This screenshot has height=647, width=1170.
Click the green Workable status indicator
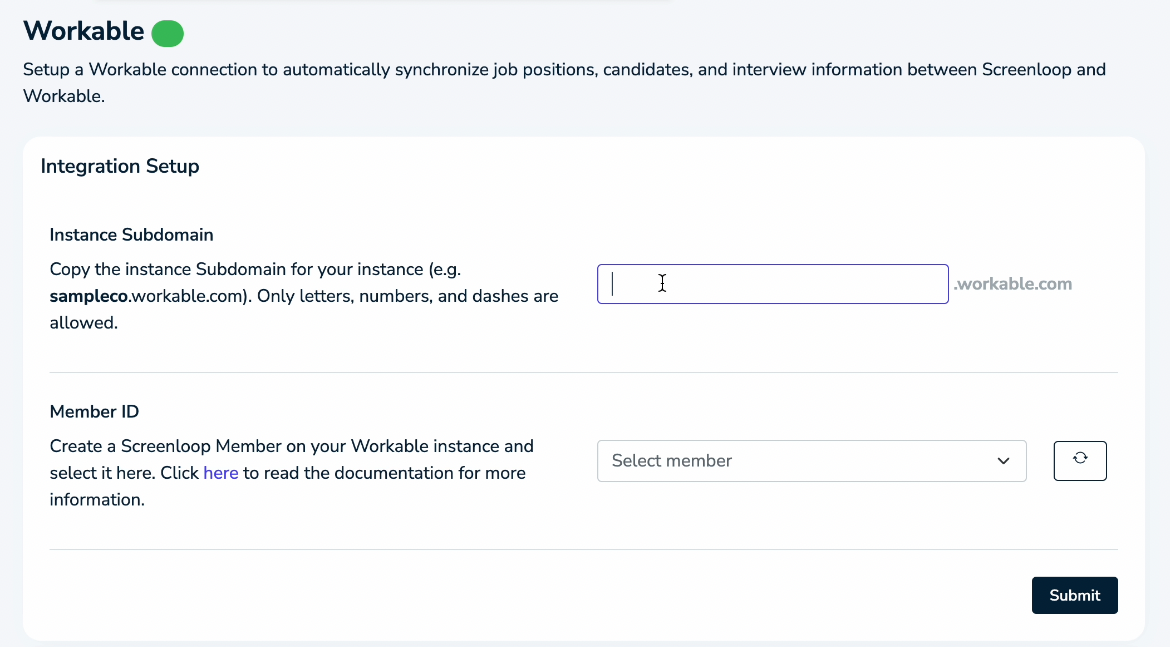[167, 34]
